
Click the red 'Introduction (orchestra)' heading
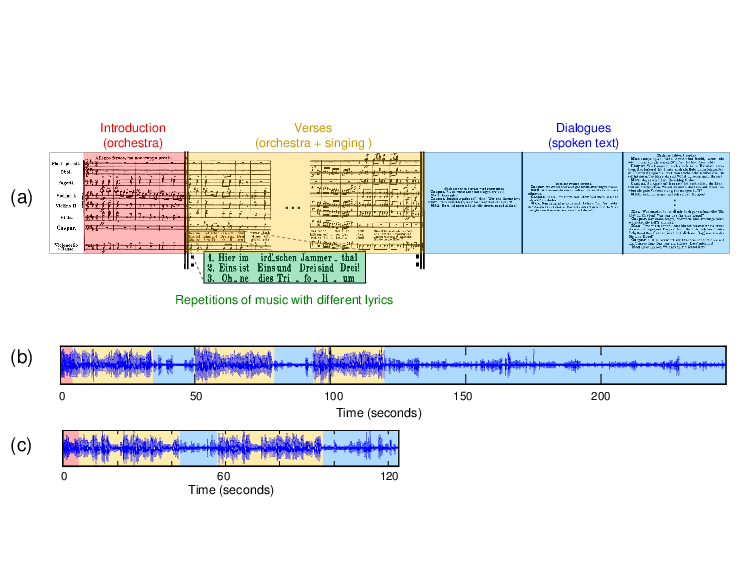132,135
